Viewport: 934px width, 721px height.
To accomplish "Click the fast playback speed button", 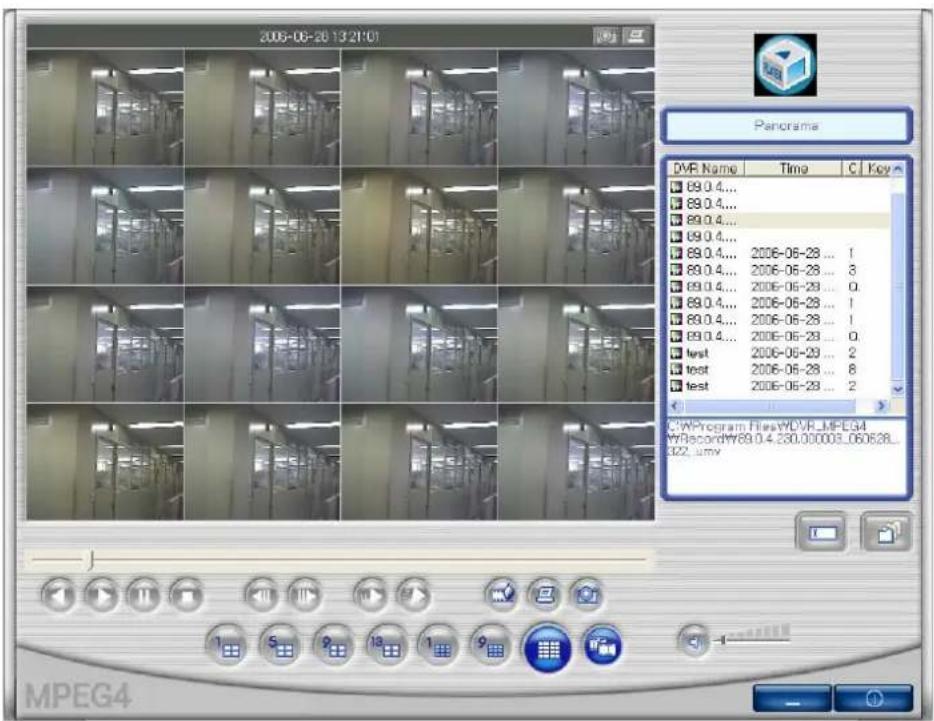I will coord(413,595).
